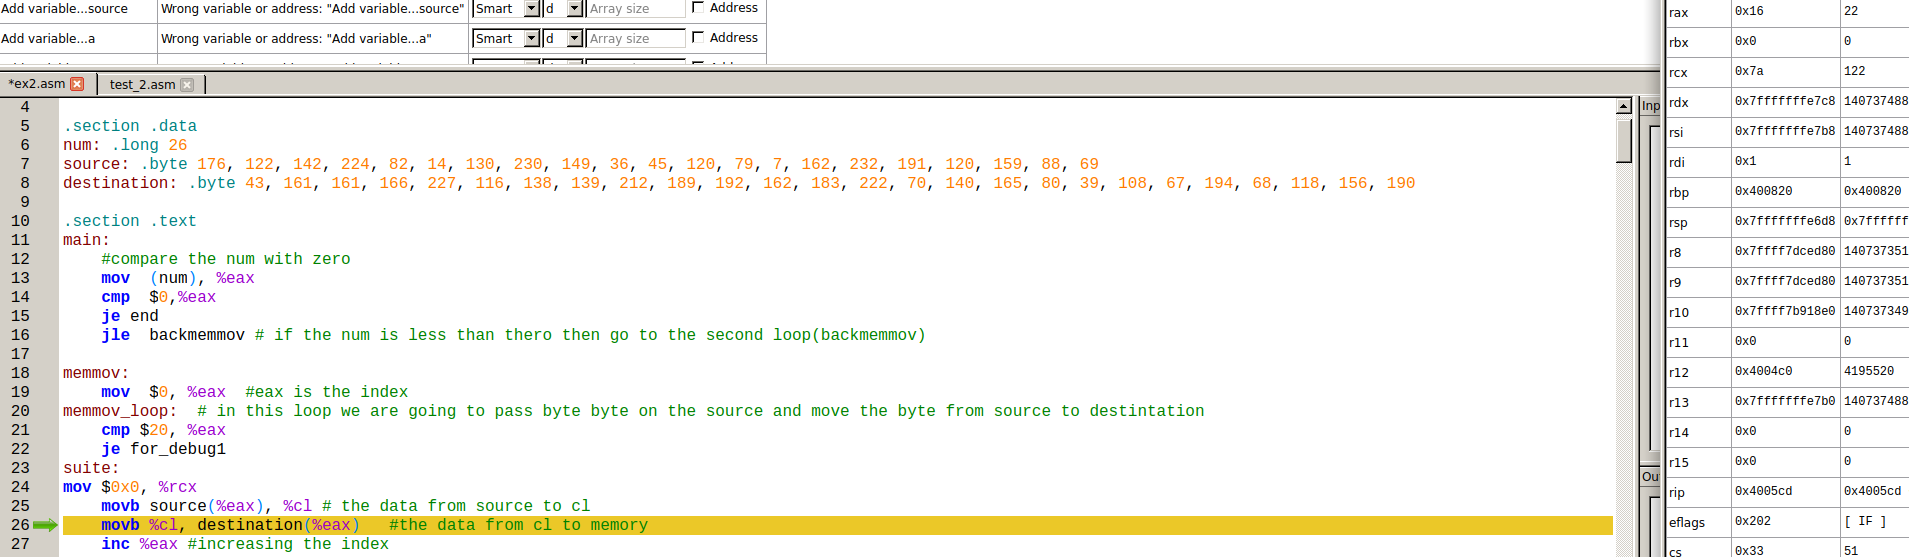The width and height of the screenshot is (1909, 557).
Task: Click the highlighted movb %cl, destination line
Action: (837, 525)
